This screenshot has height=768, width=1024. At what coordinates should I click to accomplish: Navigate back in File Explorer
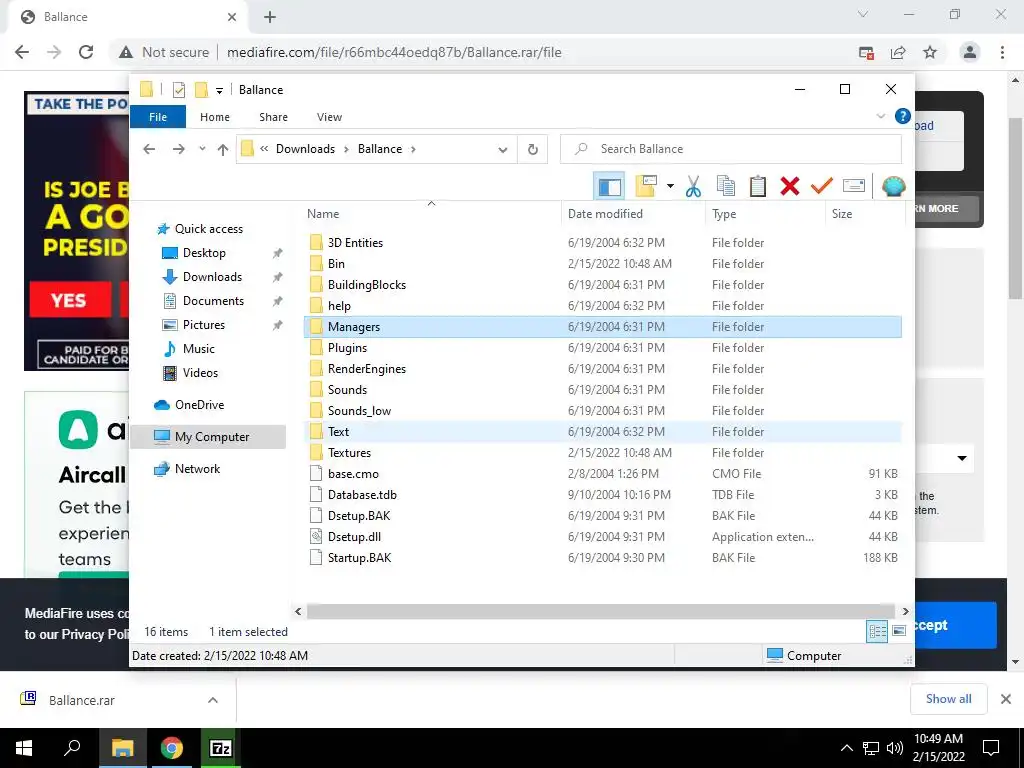point(149,150)
